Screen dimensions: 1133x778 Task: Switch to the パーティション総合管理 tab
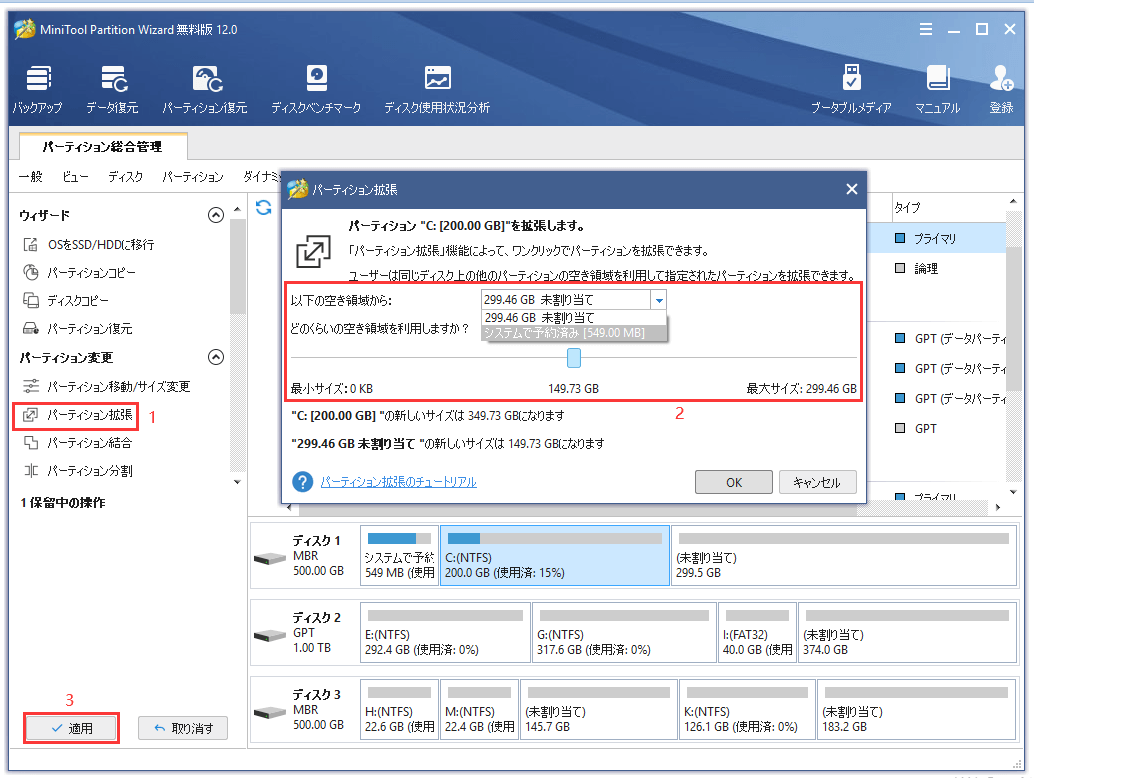(104, 146)
